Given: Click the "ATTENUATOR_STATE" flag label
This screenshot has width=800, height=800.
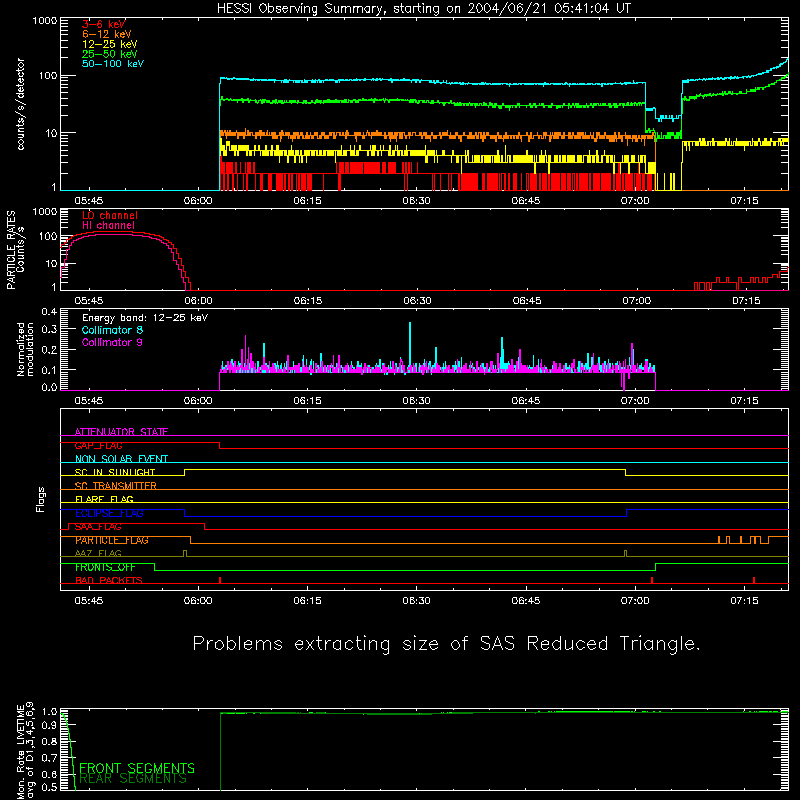Looking at the screenshot, I should pos(121,432).
